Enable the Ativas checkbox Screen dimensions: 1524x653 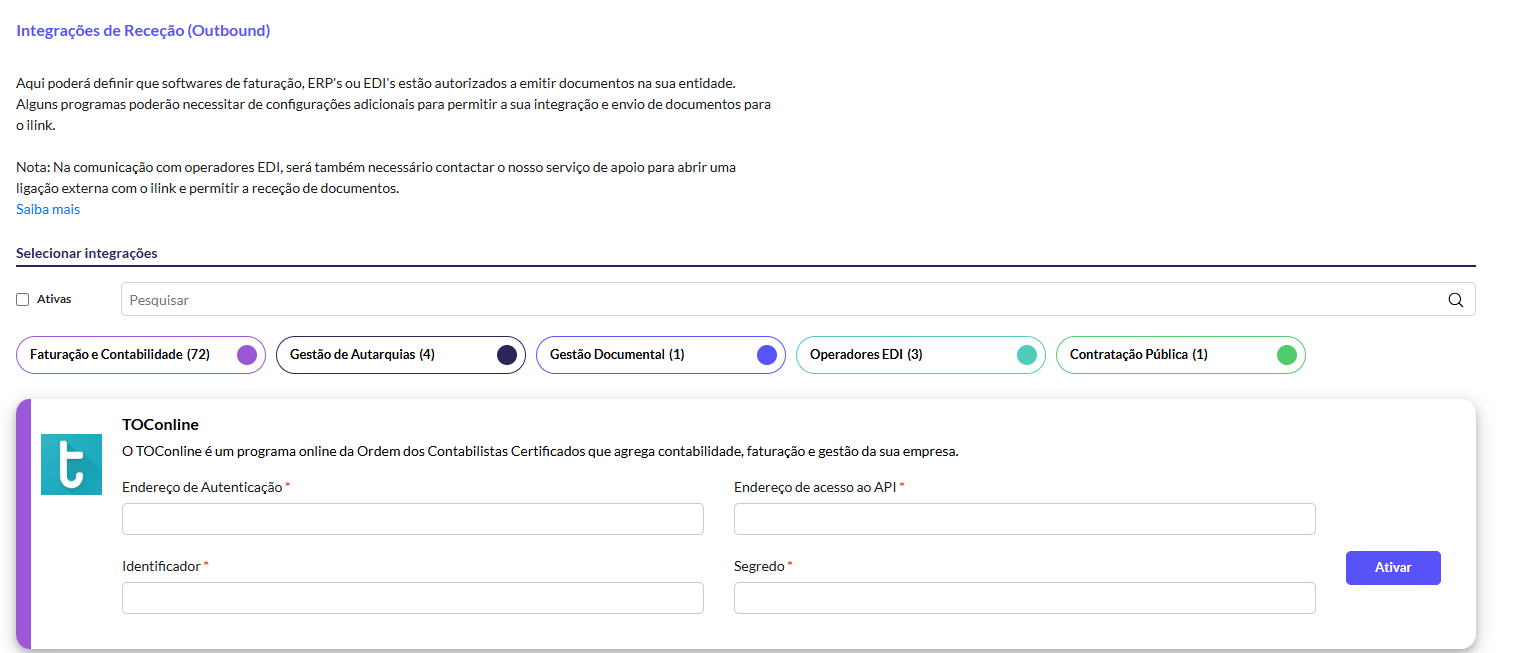click(21, 298)
